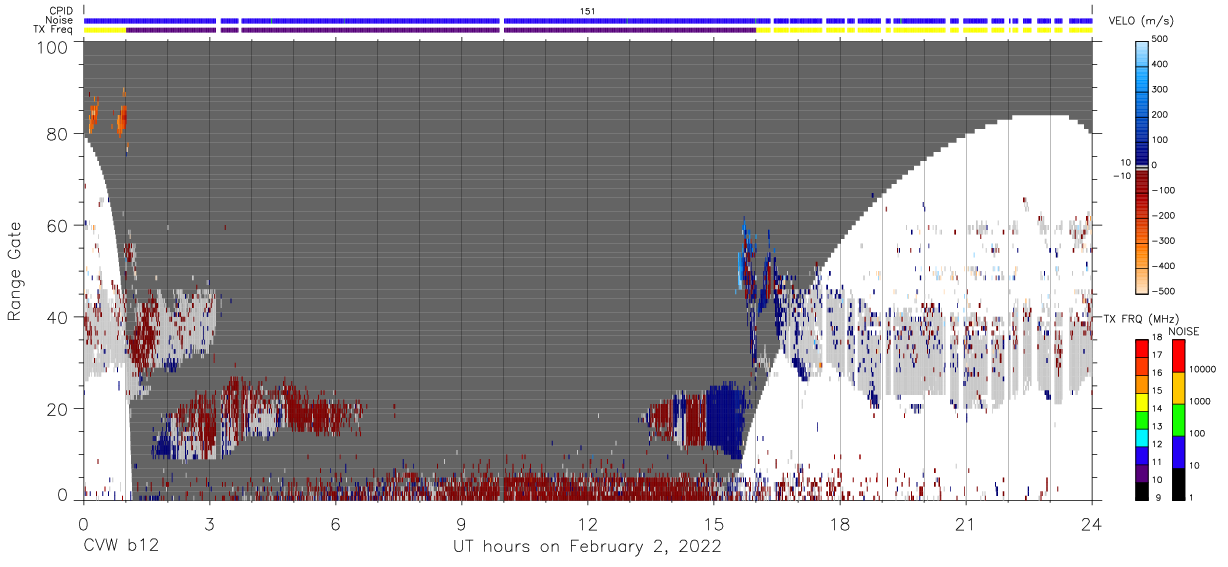
Task: Click the 3 tick on UT hours axis
Action: 209,523
